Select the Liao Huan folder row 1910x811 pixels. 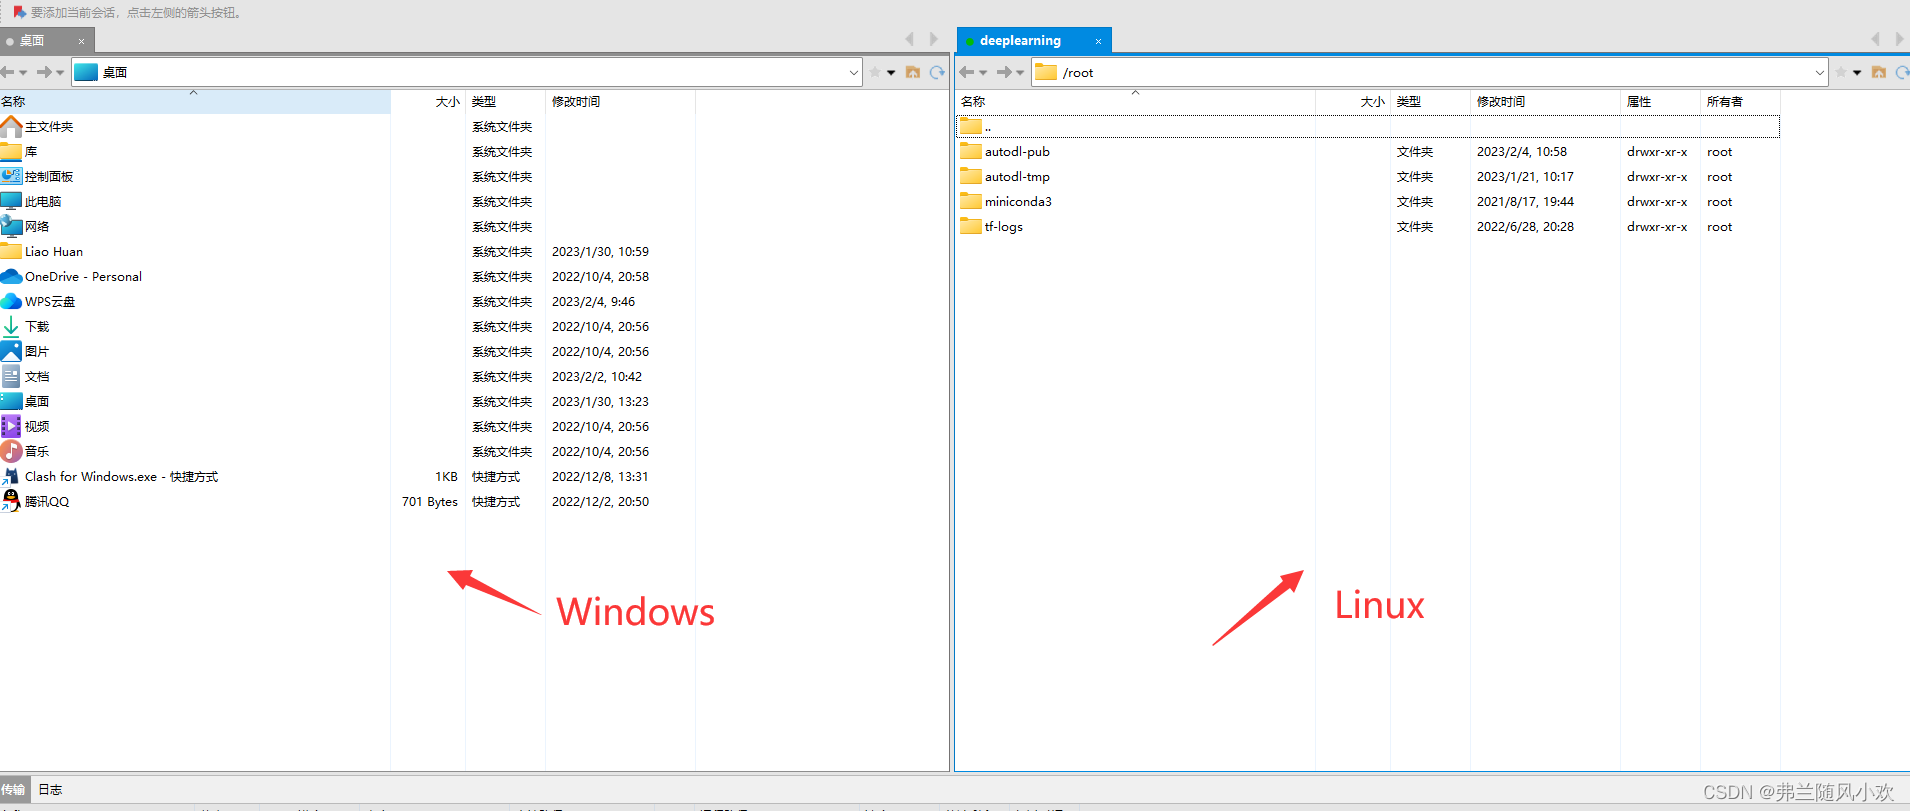click(347, 251)
